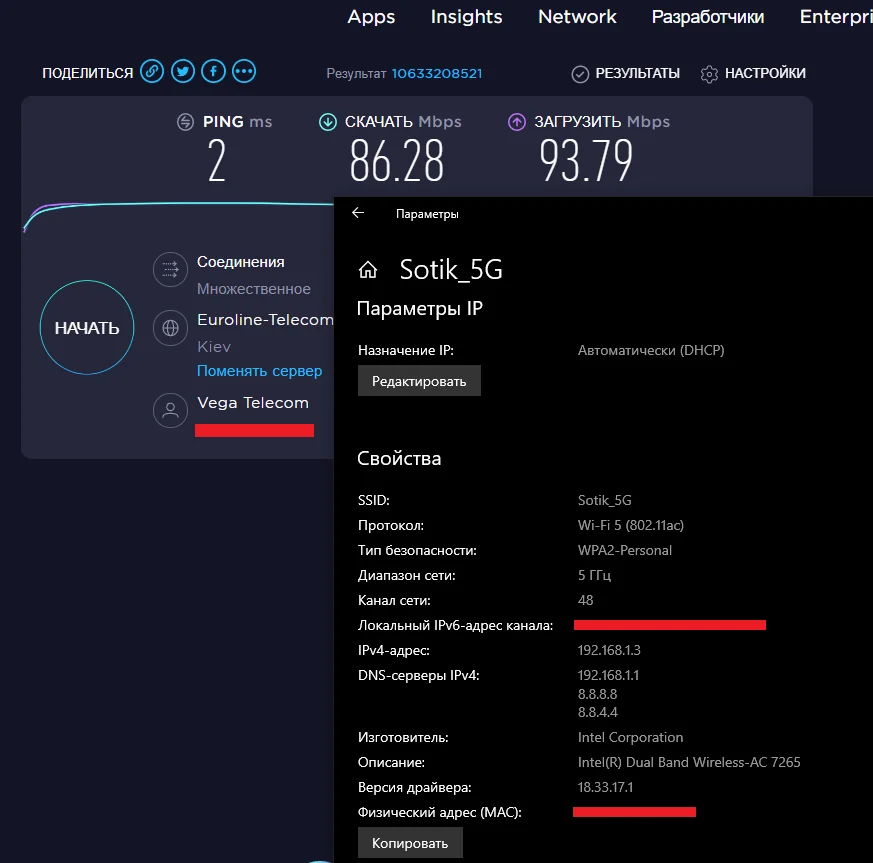
Task: Open the Insights menu item
Action: 467,17
